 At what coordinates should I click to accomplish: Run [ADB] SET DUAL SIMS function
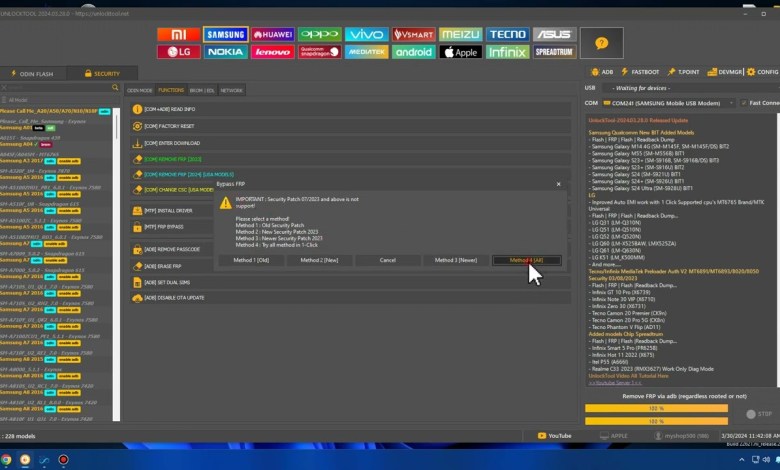tap(350, 282)
